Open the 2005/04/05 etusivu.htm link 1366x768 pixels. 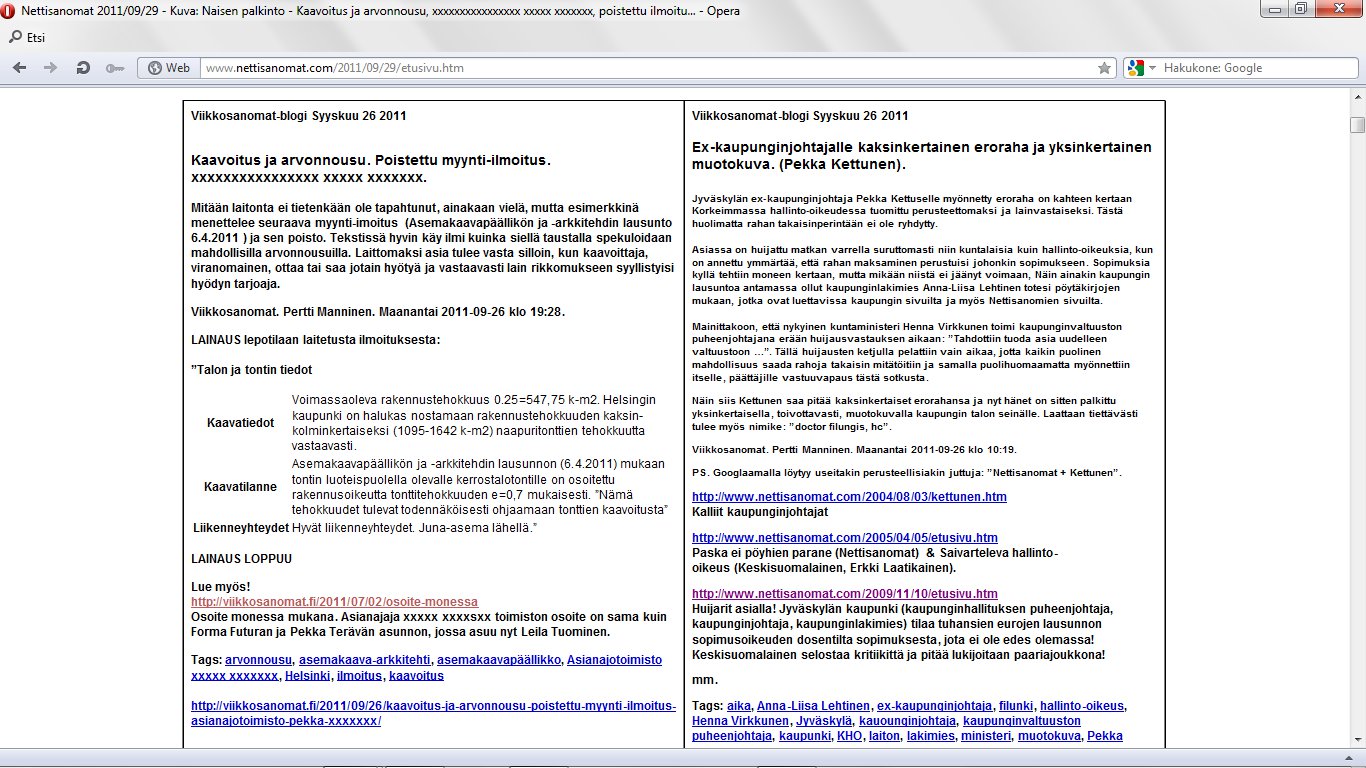click(x=844, y=538)
